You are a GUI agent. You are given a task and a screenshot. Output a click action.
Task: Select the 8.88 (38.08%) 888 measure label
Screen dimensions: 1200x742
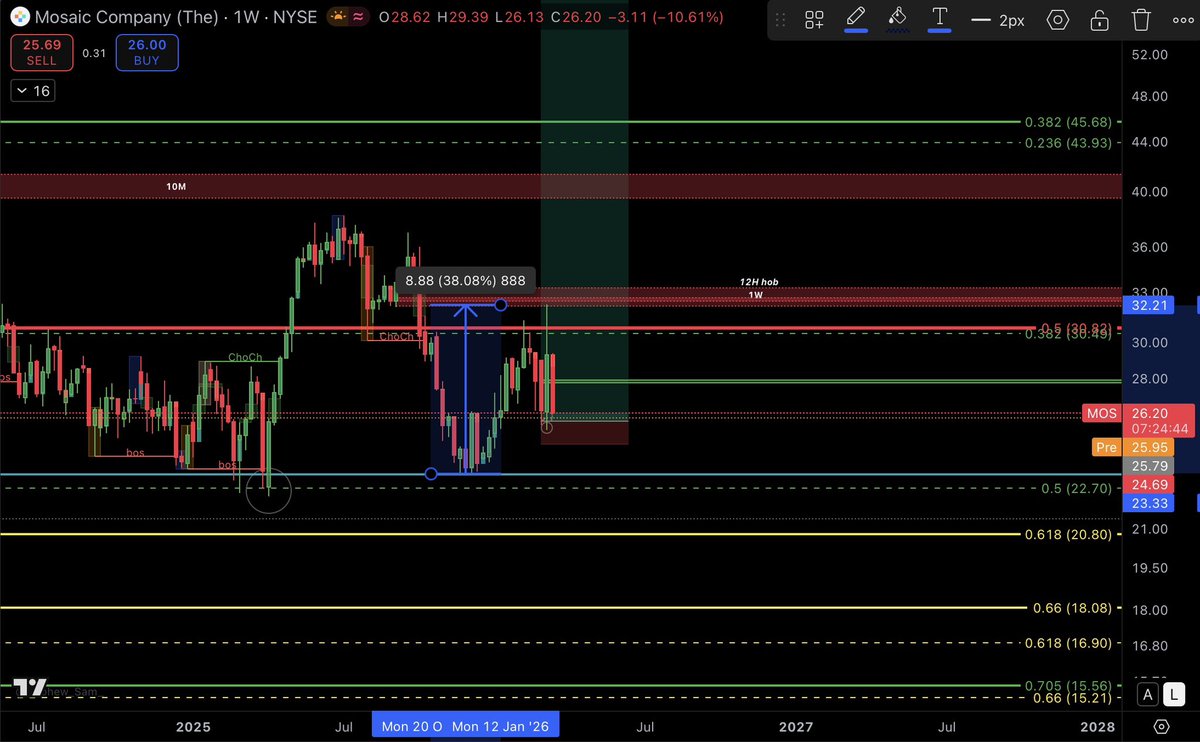pyautogui.click(x=466, y=281)
